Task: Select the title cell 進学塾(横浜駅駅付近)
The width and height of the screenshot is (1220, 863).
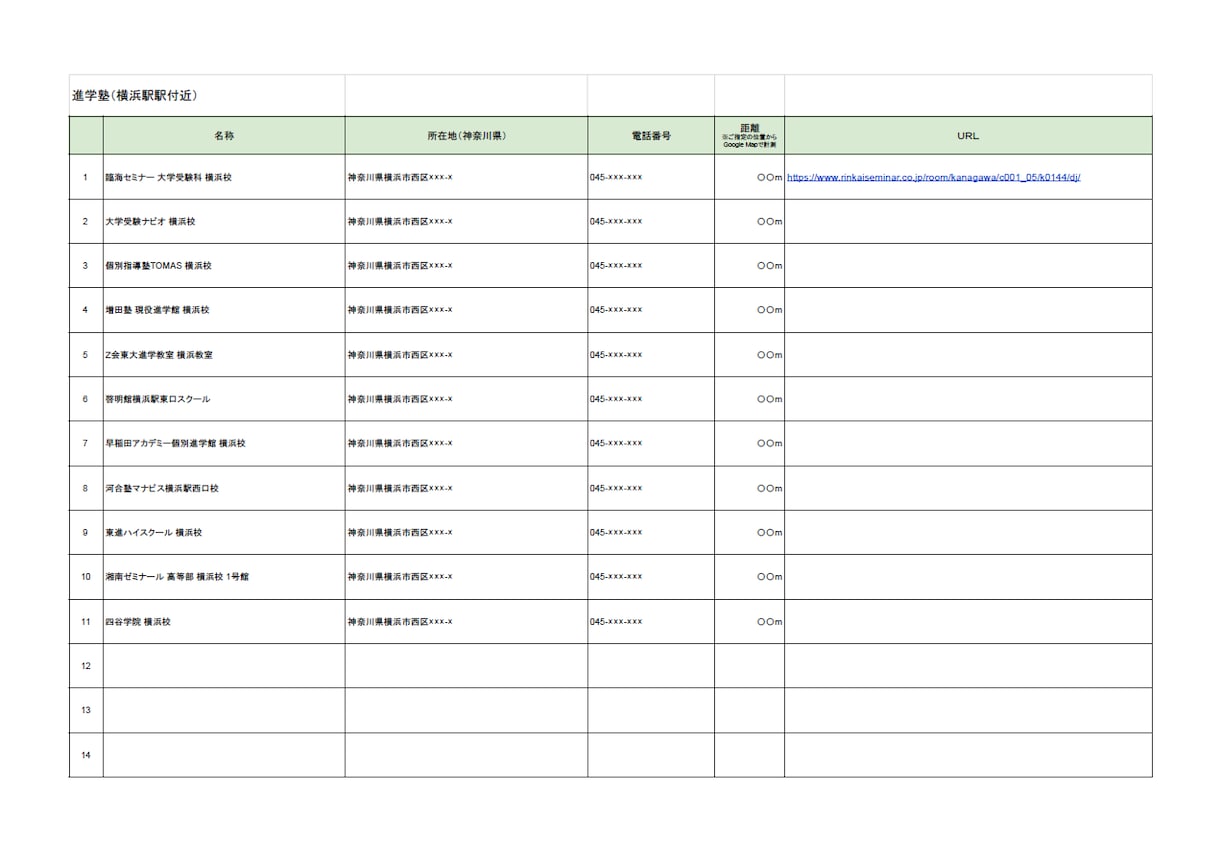Action: click(x=207, y=96)
